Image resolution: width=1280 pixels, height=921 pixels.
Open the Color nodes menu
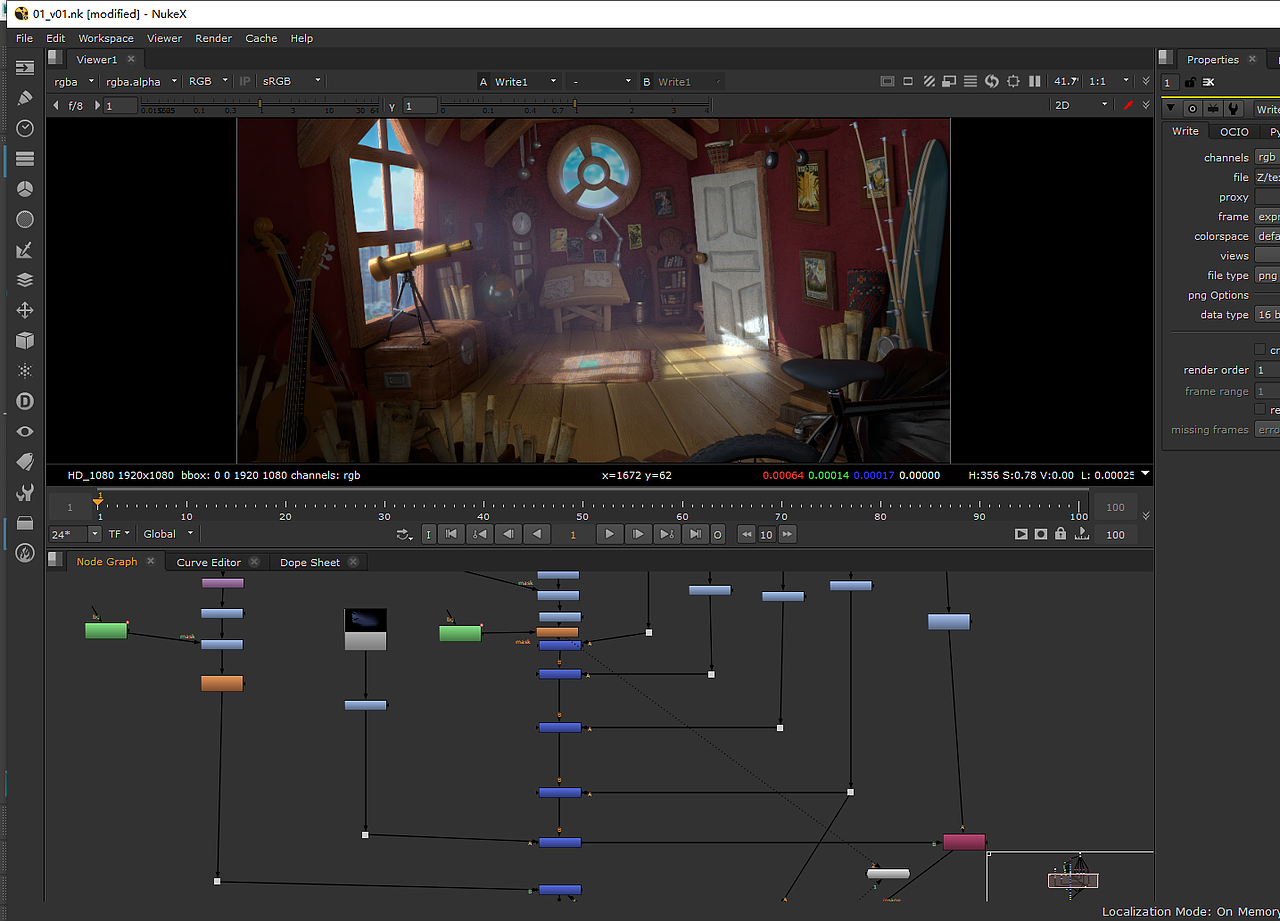(x=25, y=189)
